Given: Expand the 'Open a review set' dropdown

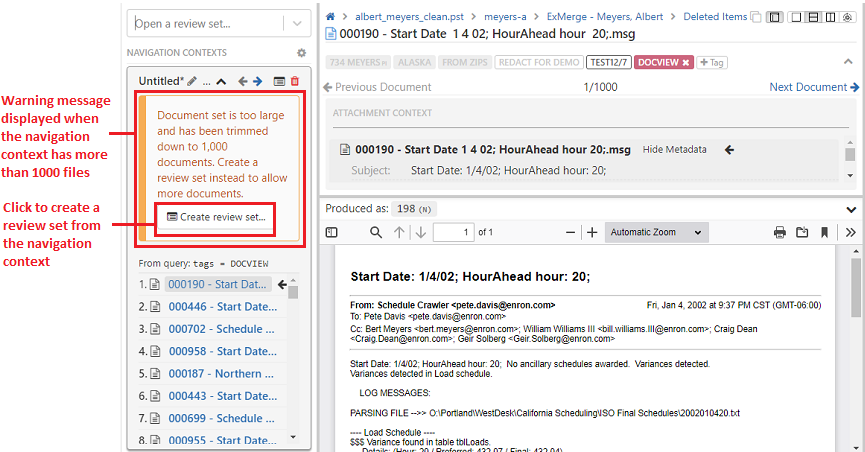Looking at the screenshot, I should pos(297,24).
